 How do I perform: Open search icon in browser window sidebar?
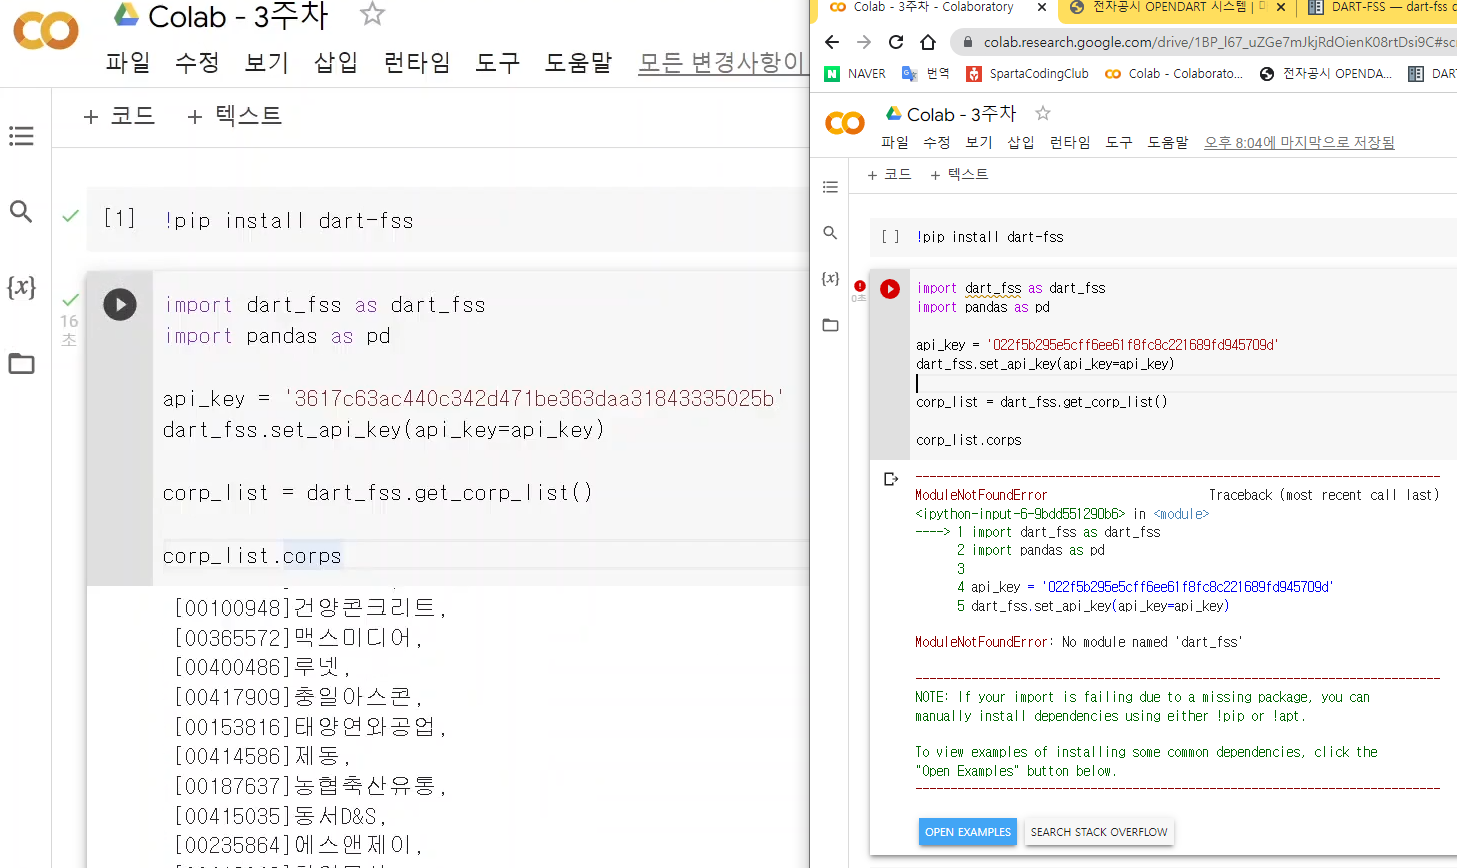(830, 233)
